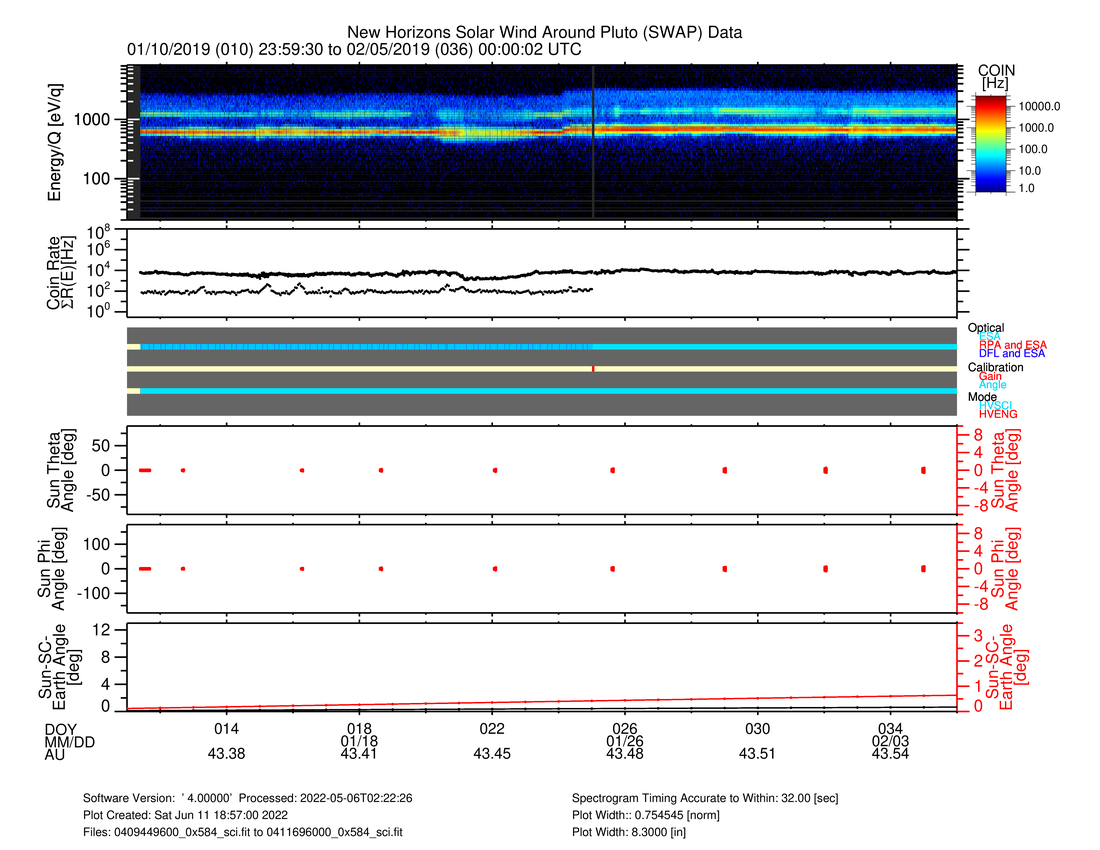
Task: Click the cyan 'HVSCI' mode legend label
Action: [x=999, y=405]
